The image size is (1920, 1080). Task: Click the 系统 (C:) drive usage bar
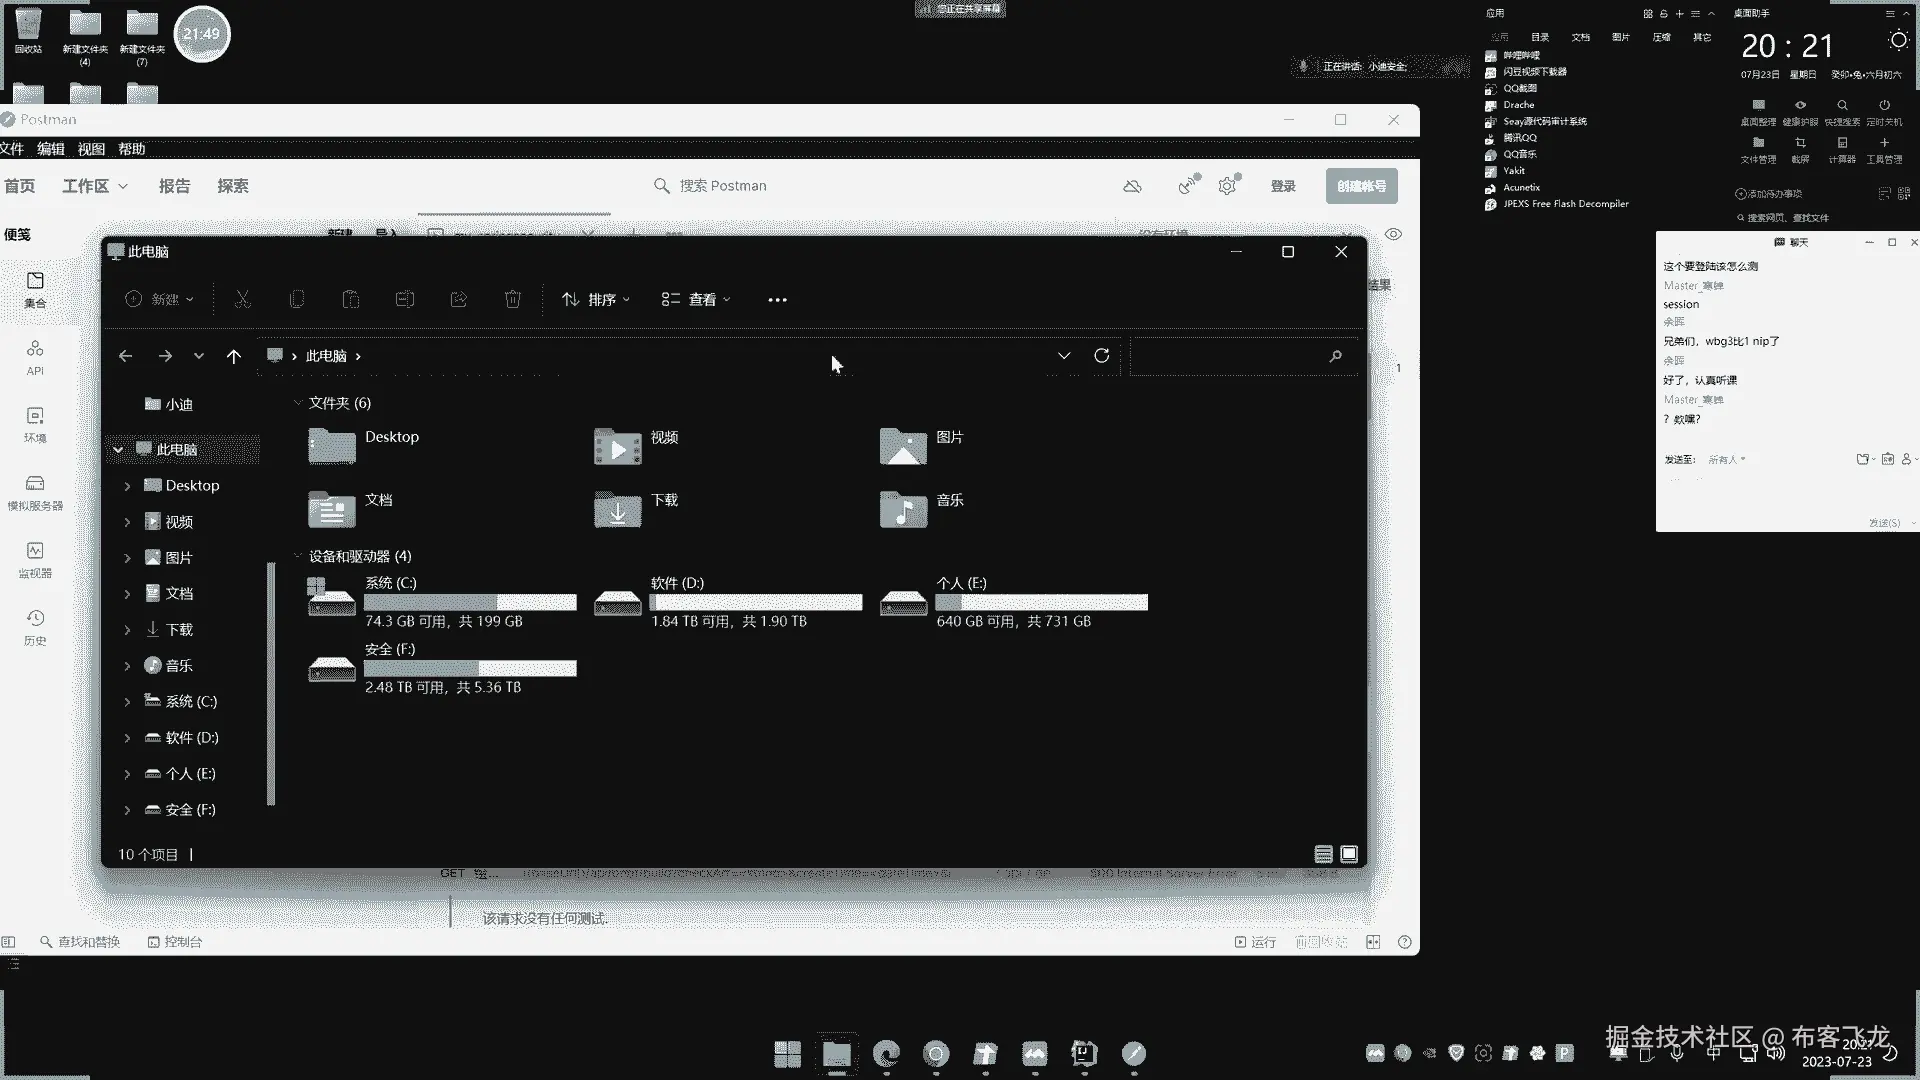click(x=470, y=602)
